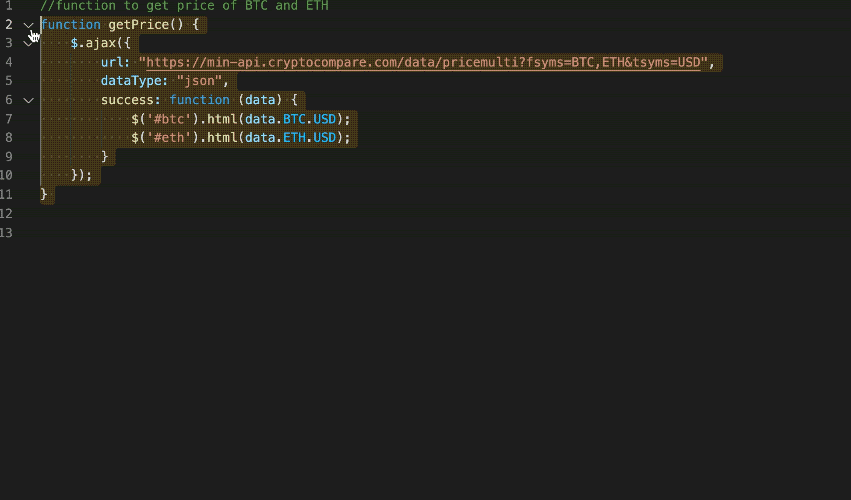Select line number 10 in the gutter

click(7, 175)
